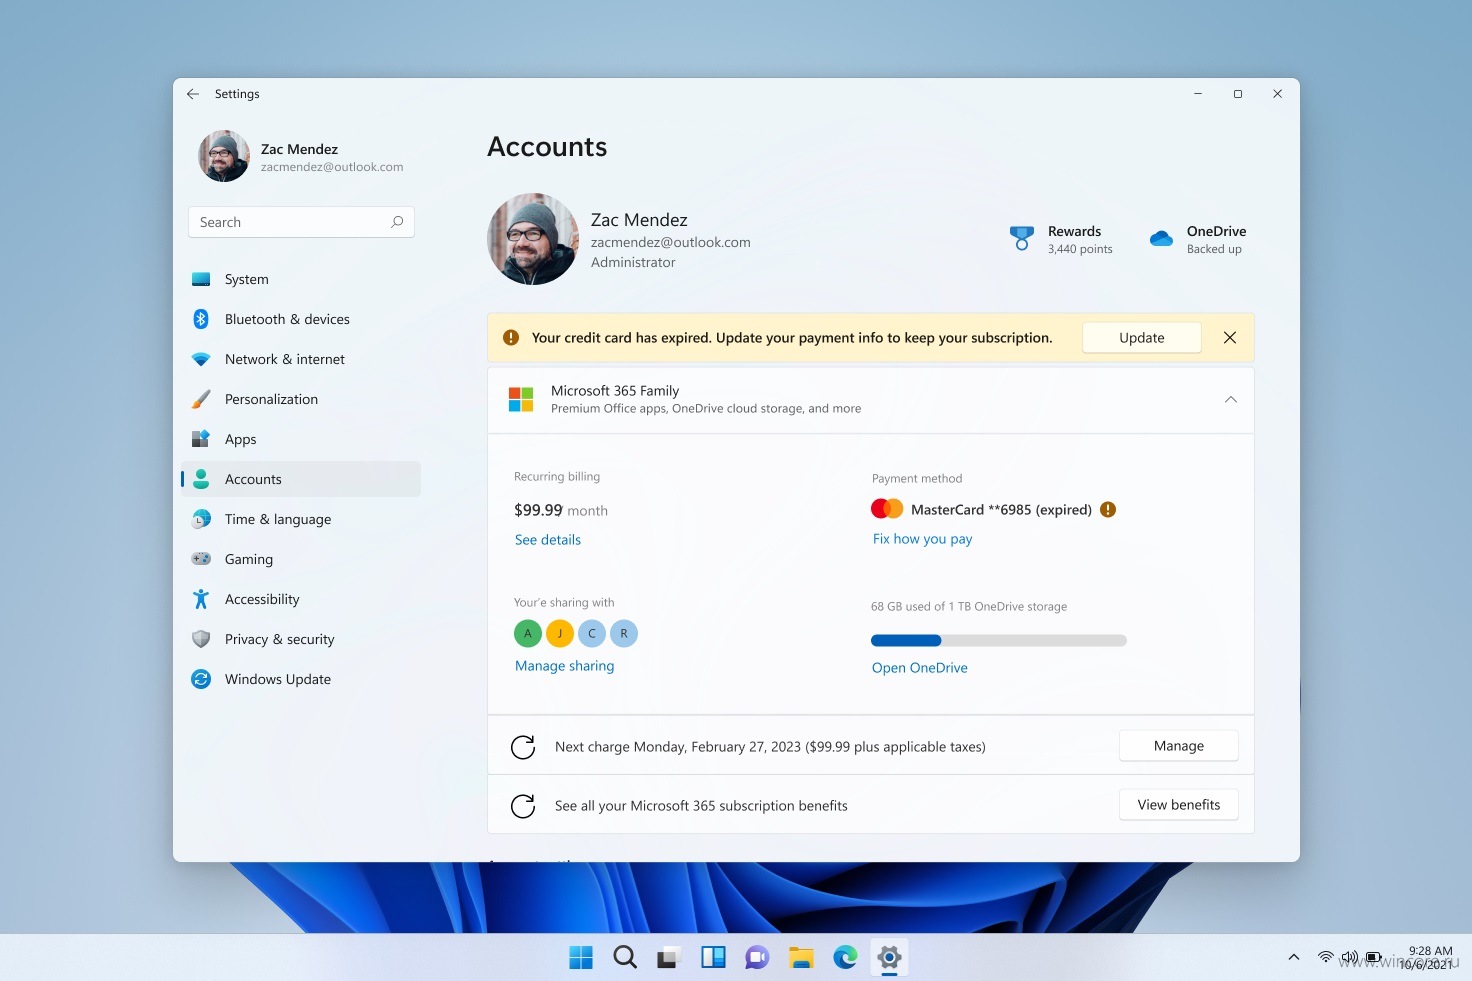Click the MasterCard logo icon
This screenshot has width=1472, height=981.
(887, 509)
